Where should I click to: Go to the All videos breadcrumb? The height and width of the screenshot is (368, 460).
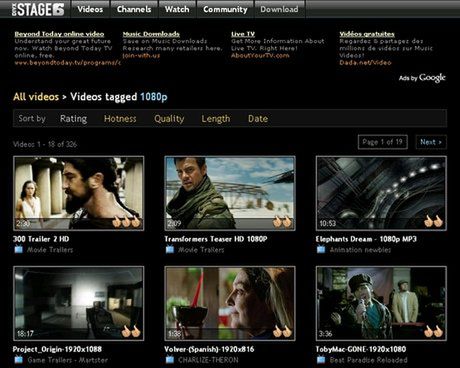(36, 97)
